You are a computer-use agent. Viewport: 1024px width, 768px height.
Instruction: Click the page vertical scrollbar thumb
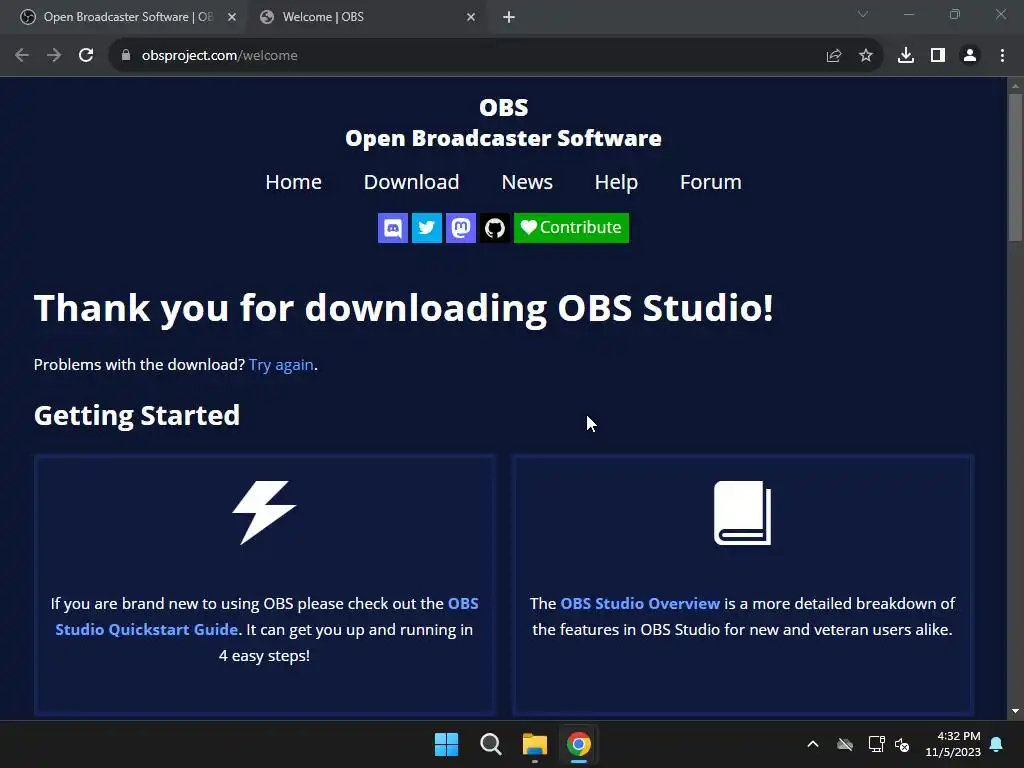tap(1015, 167)
